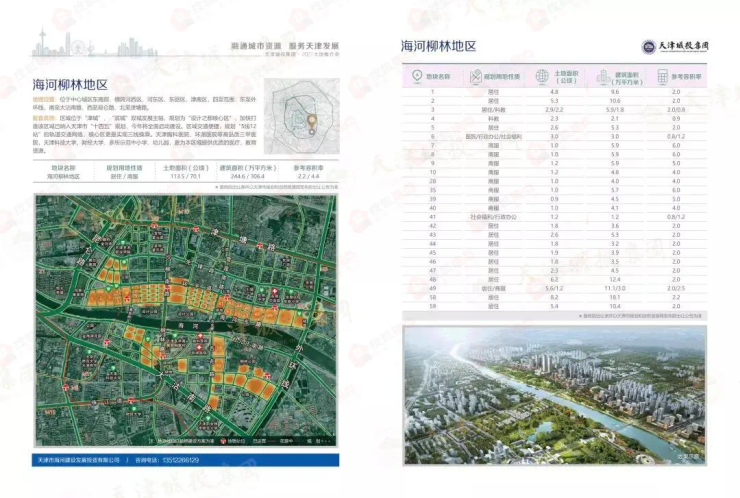
Task: Open the aerial rendering of Haihe riverside
Action: click(x=555, y=395)
